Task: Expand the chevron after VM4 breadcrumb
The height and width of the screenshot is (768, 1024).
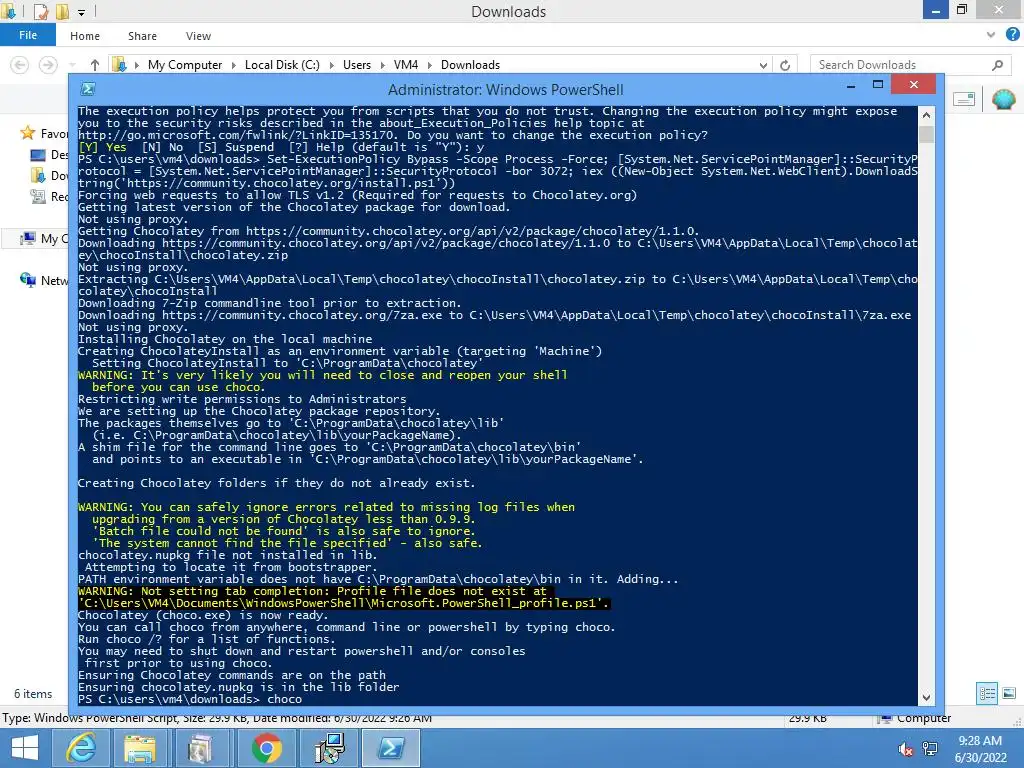Action: pyautogui.click(x=430, y=65)
